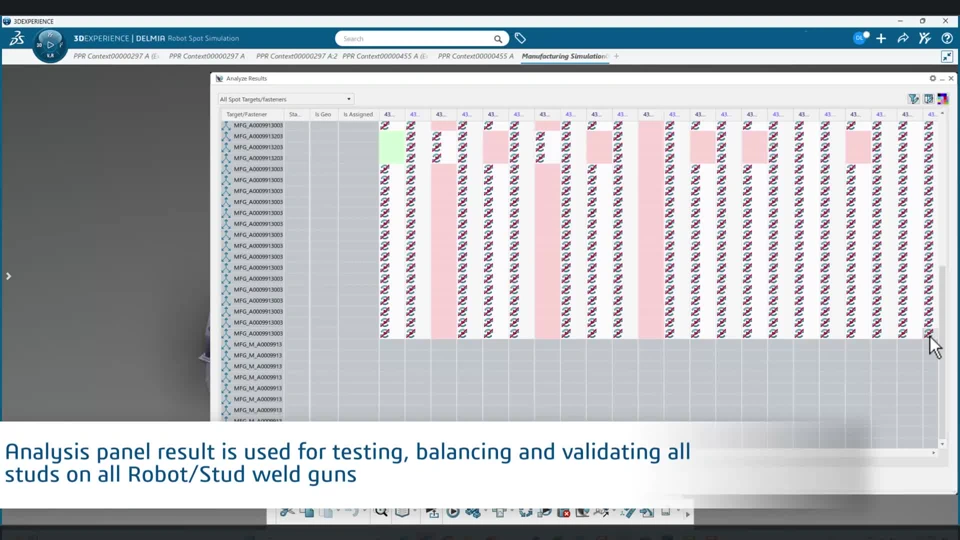Click the filter icon in Analyze Results
The width and height of the screenshot is (960, 540).
click(913, 99)
